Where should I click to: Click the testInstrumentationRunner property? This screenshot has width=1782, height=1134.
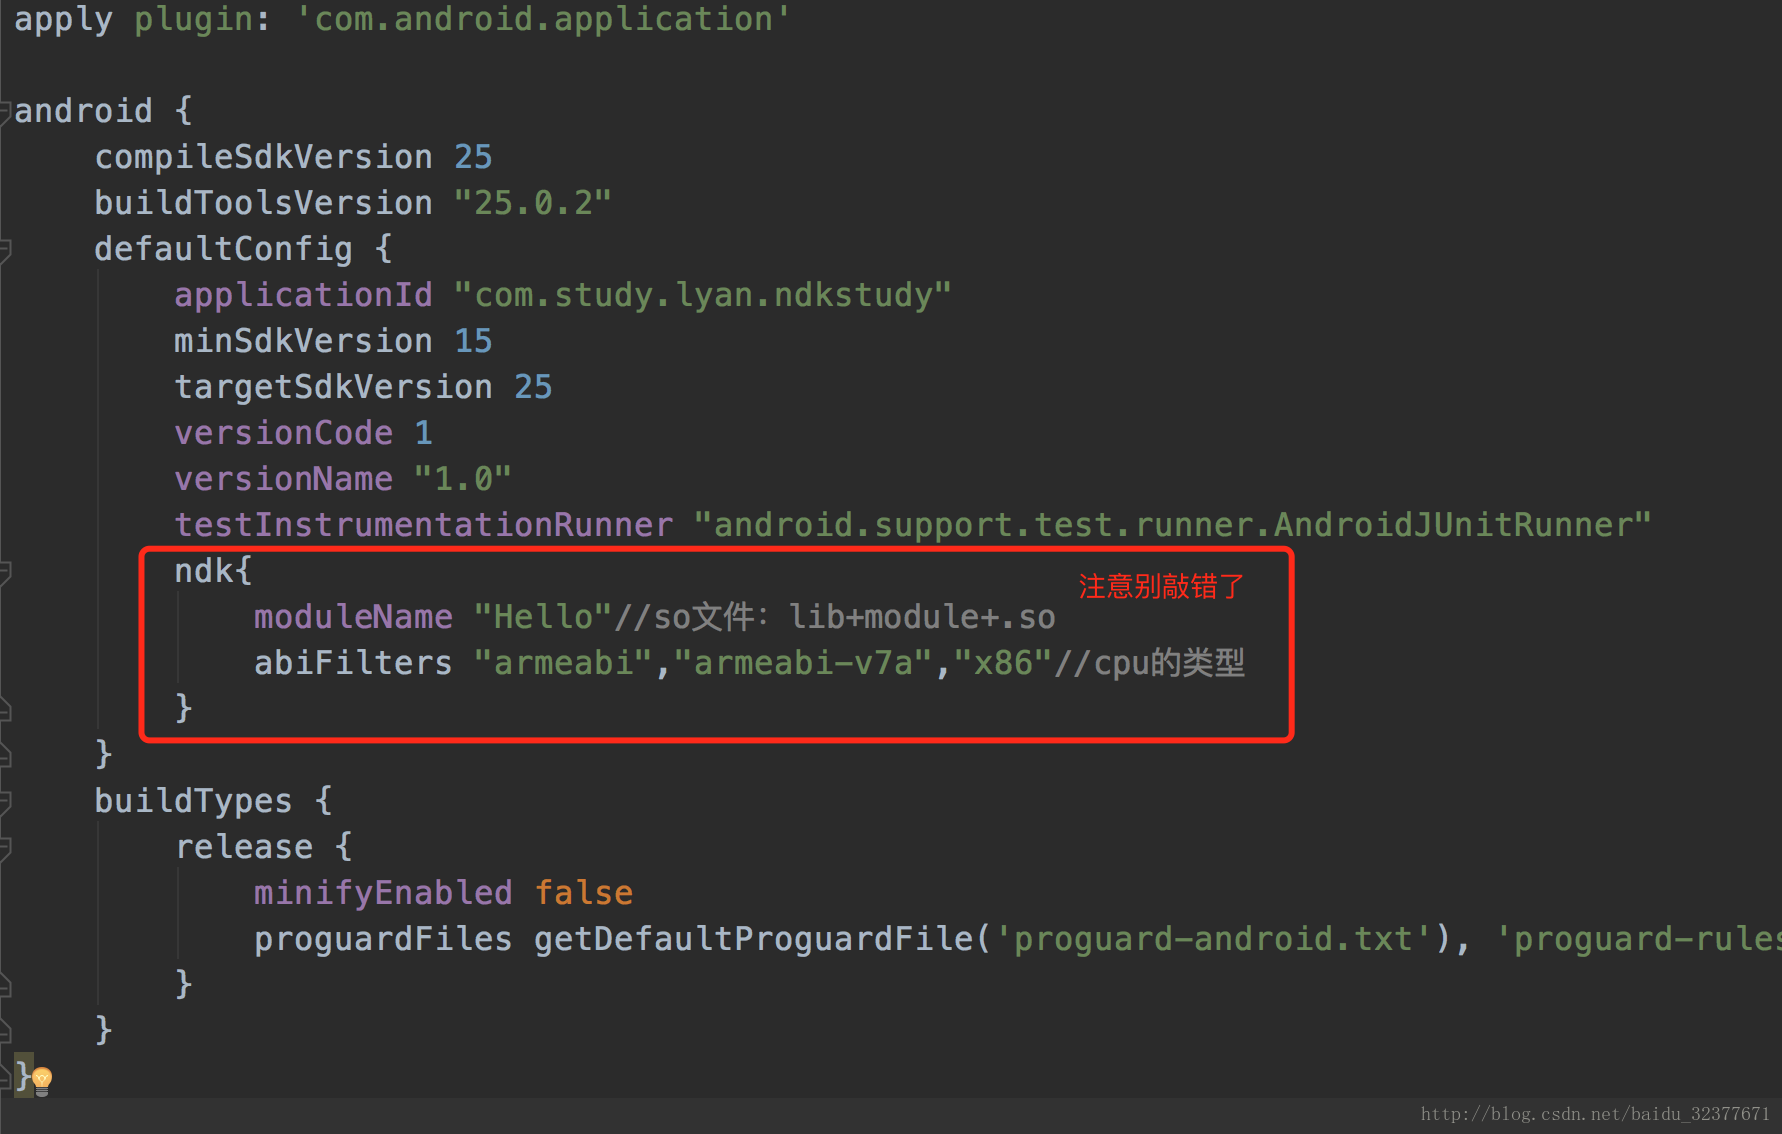(x=423, y=525)
